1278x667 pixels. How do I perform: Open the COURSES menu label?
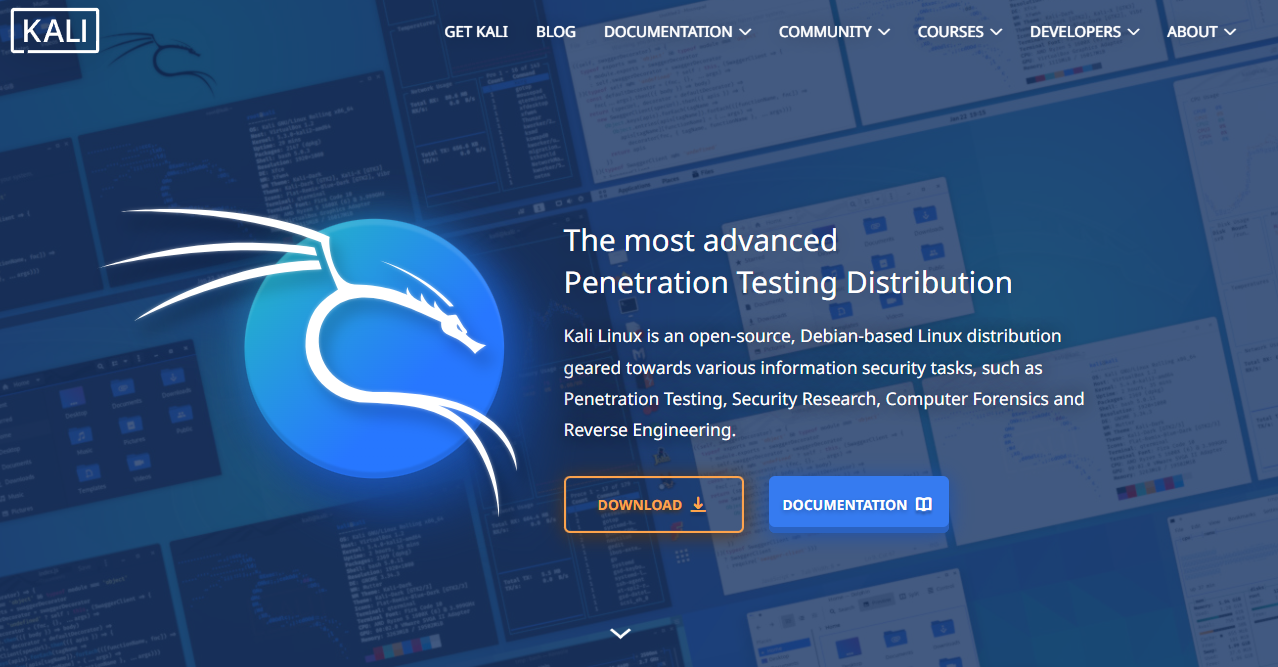(x=951, y=32)
